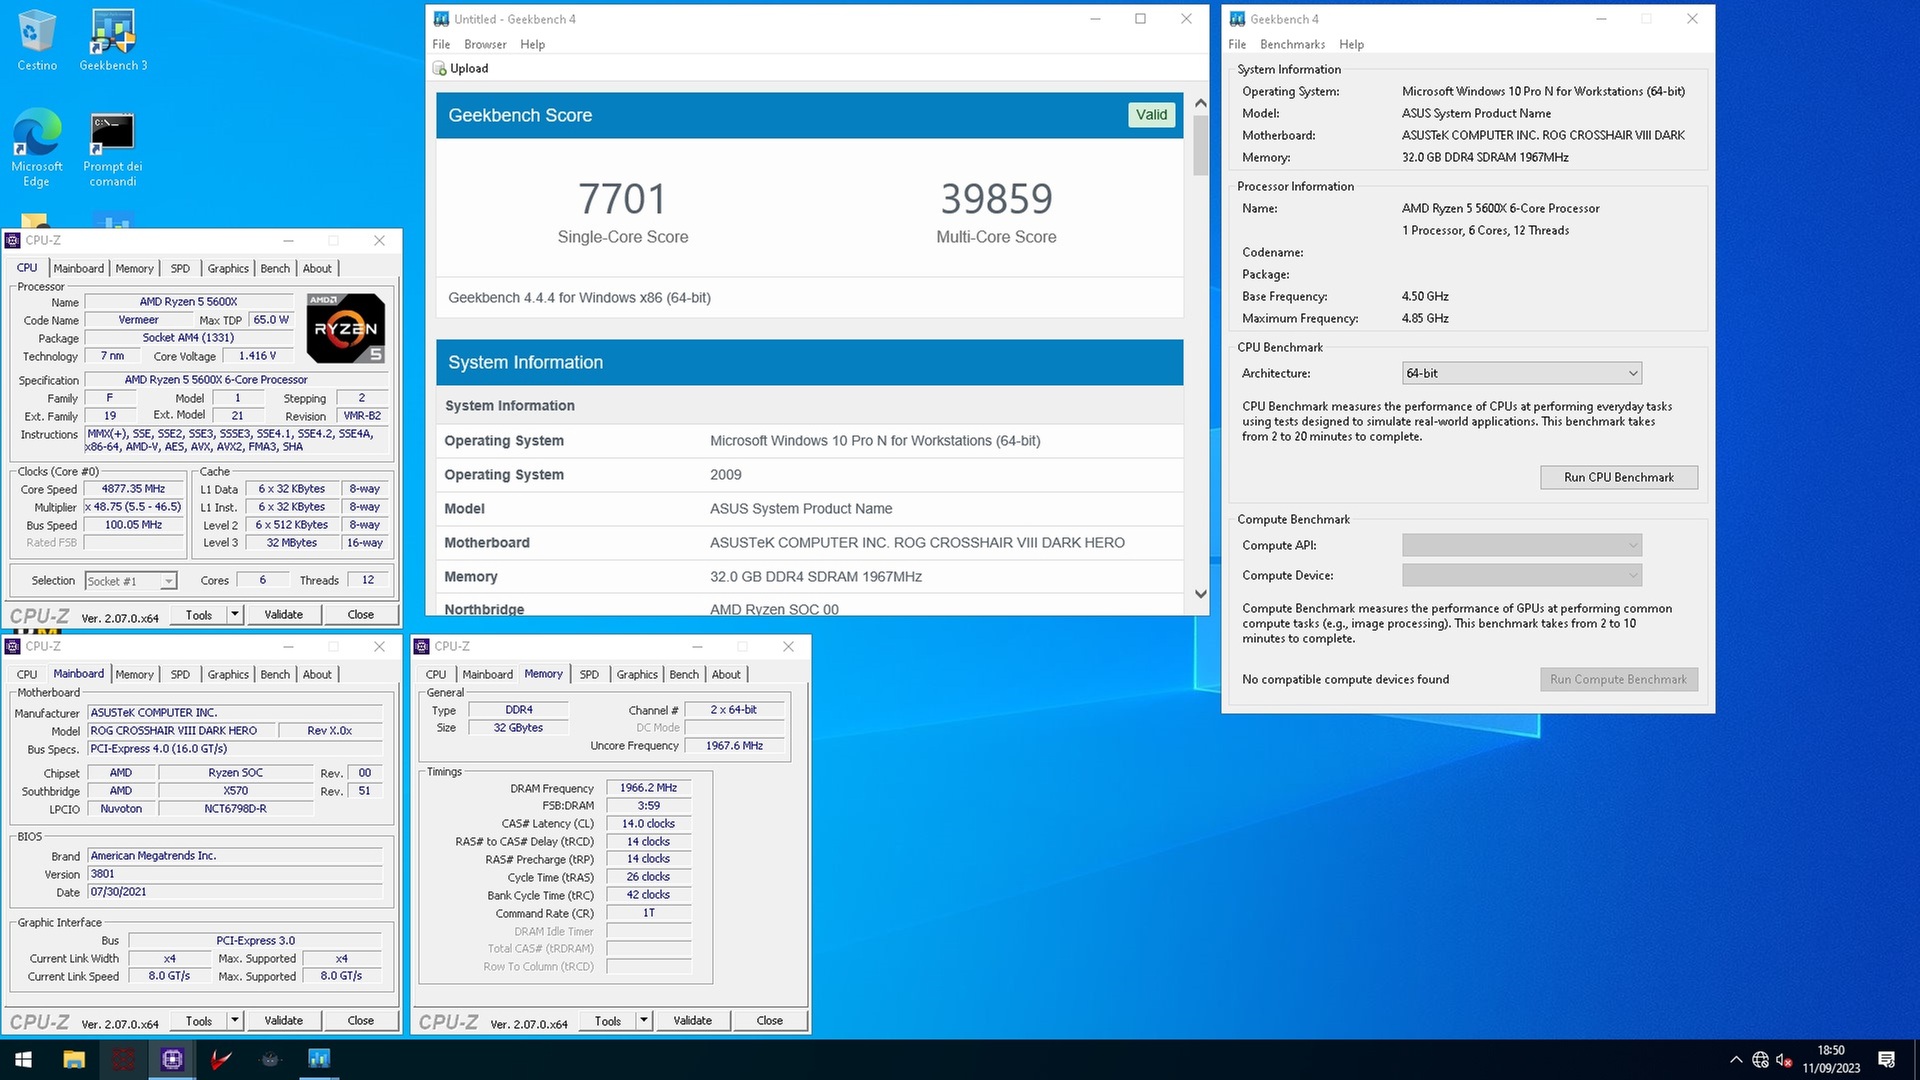Open the notification center icon
Screen dimensions: 1920x1080
[1887, 1060]
